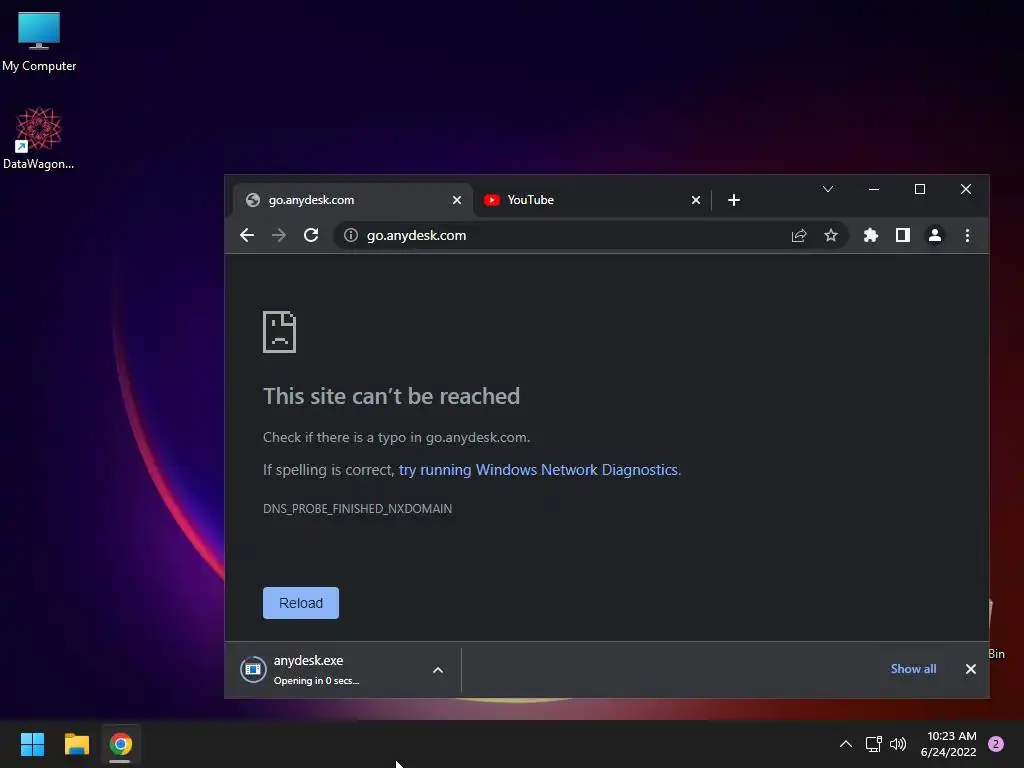Viewport: 1024px width, 768px height.
Task: Select the go.anydesk.com tab
Action: [353, 200]
